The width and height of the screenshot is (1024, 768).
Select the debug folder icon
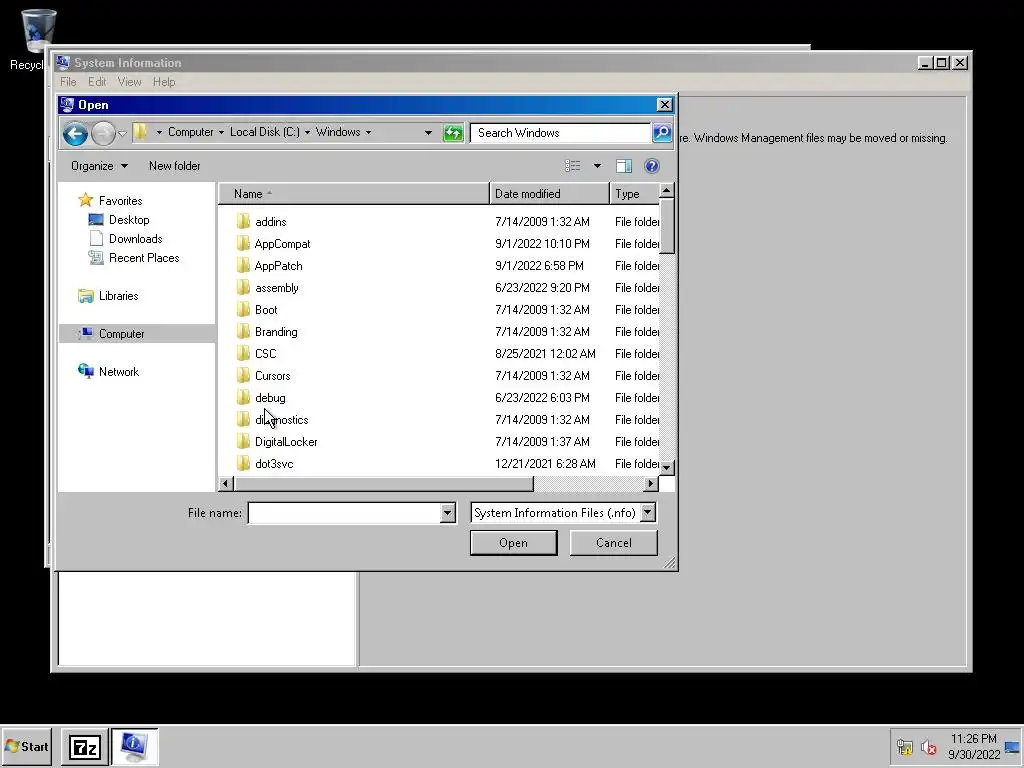pyautogui.click(x=243, y=398)
